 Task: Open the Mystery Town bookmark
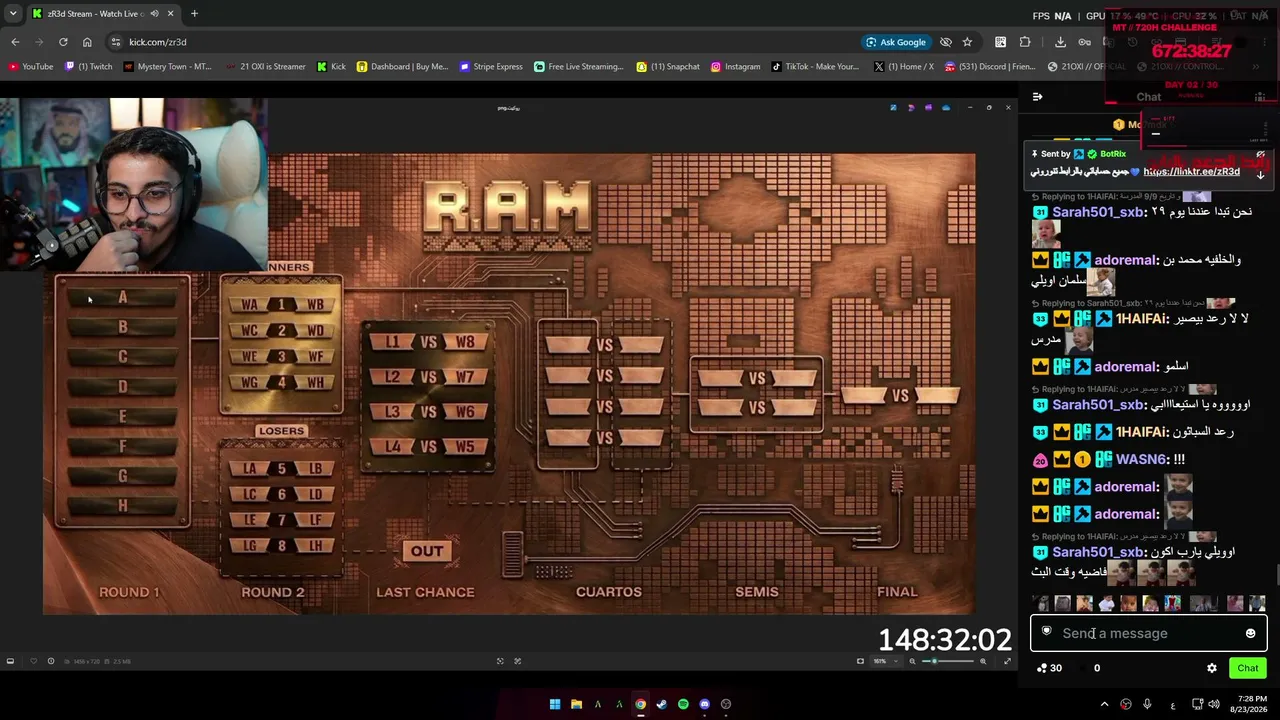point(168,67)
